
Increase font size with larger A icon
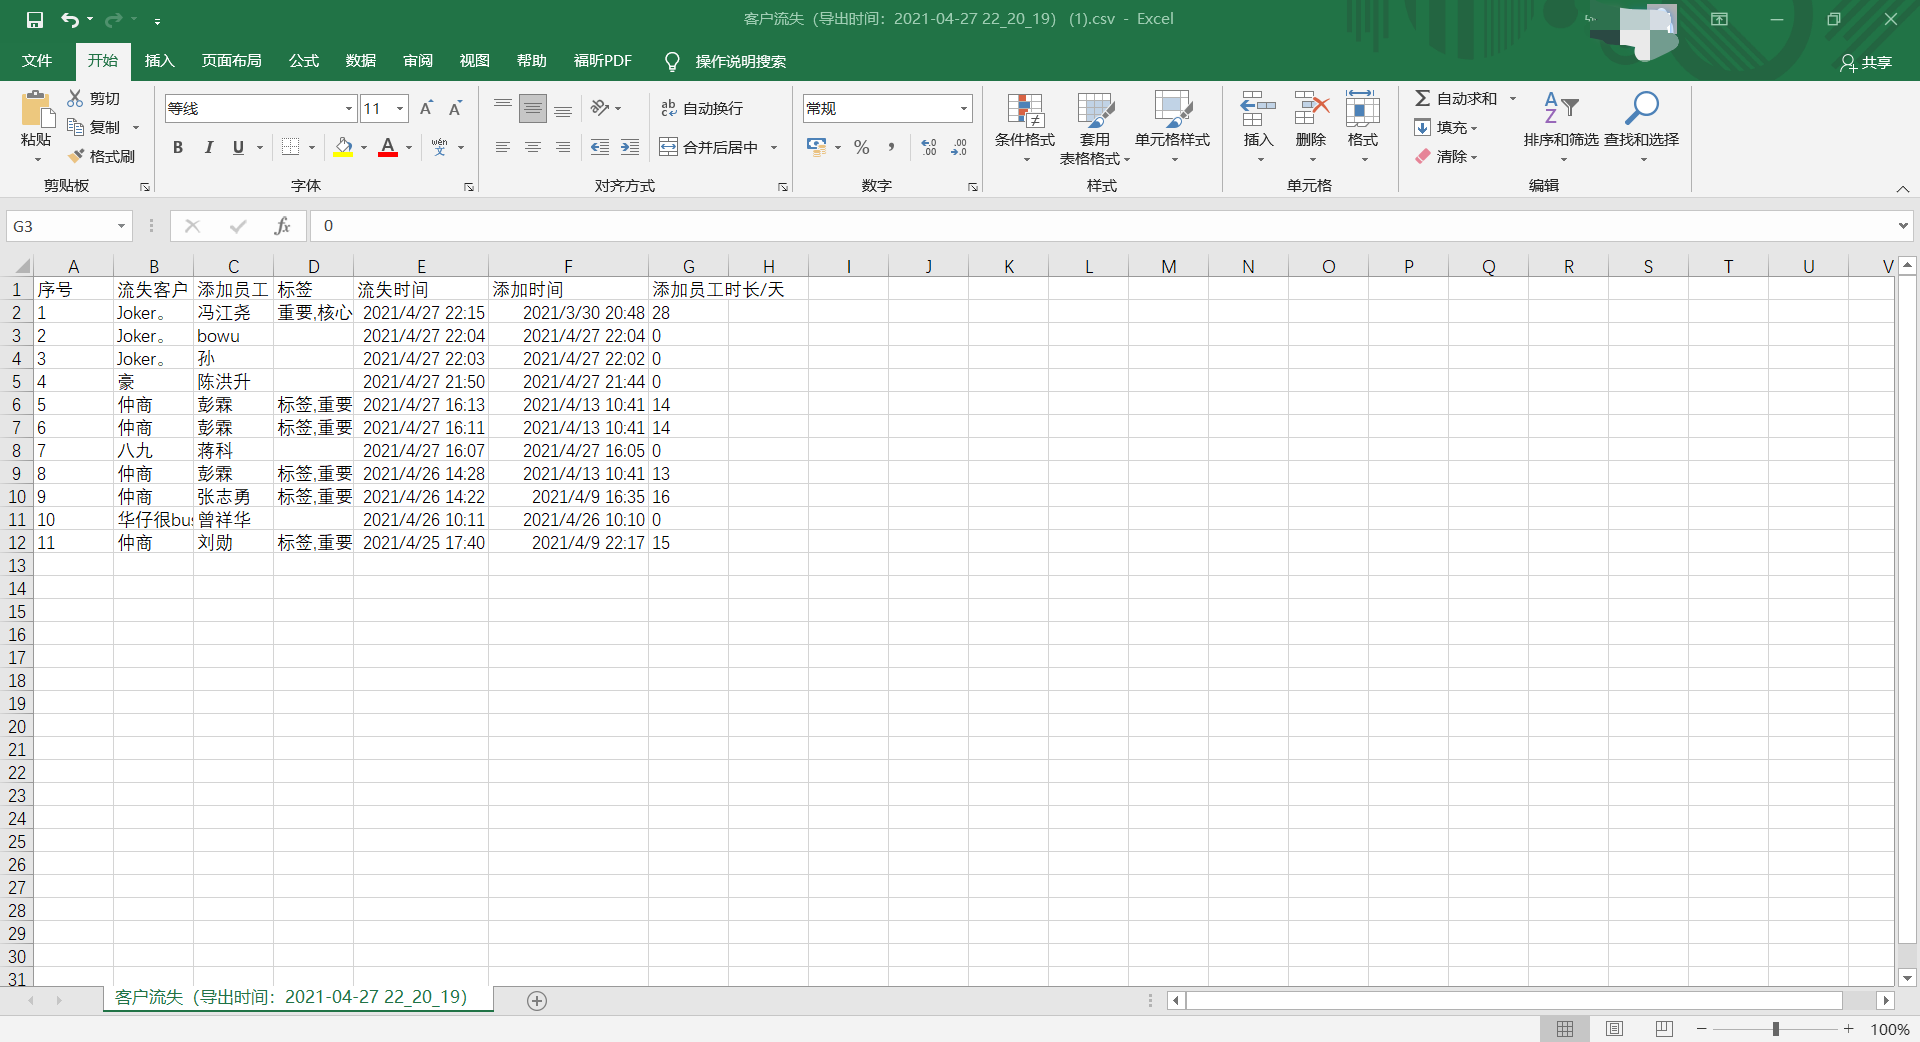point(427,108)
